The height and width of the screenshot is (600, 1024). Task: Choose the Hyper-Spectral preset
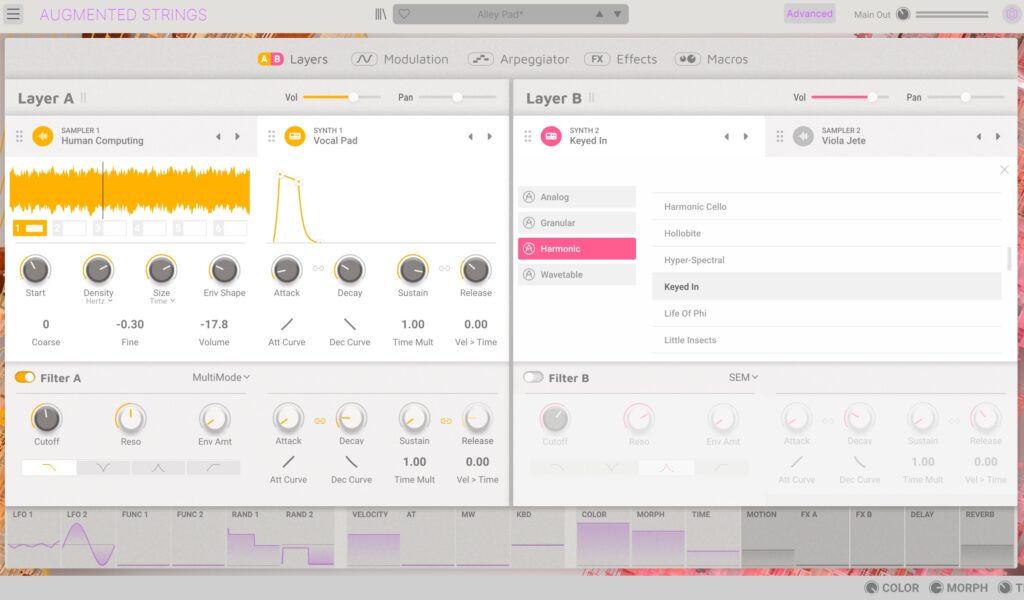(x=694, y=260)
